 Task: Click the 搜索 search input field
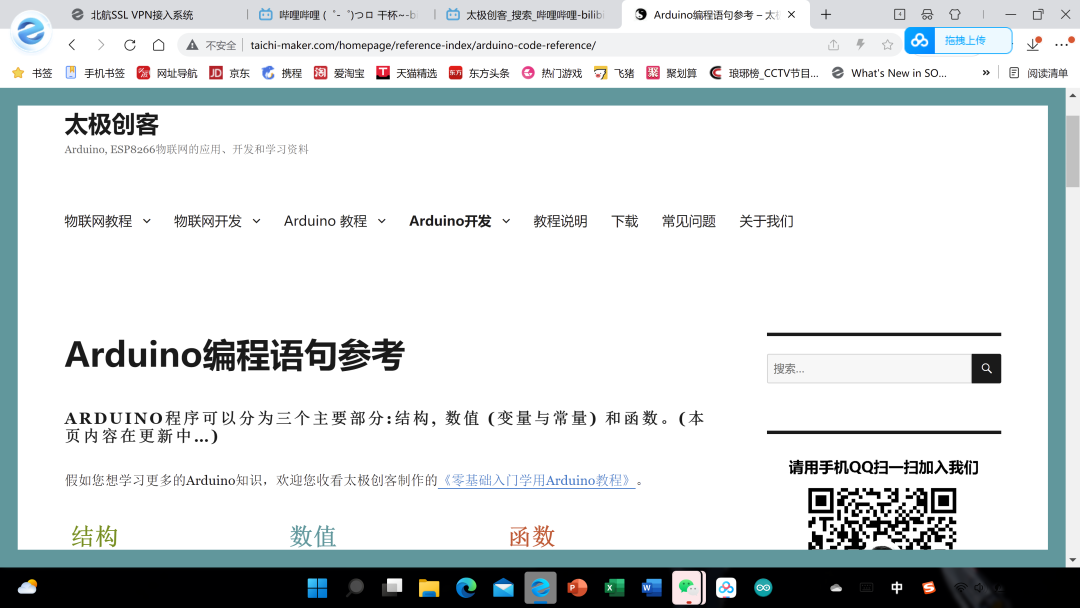point(869,368)
